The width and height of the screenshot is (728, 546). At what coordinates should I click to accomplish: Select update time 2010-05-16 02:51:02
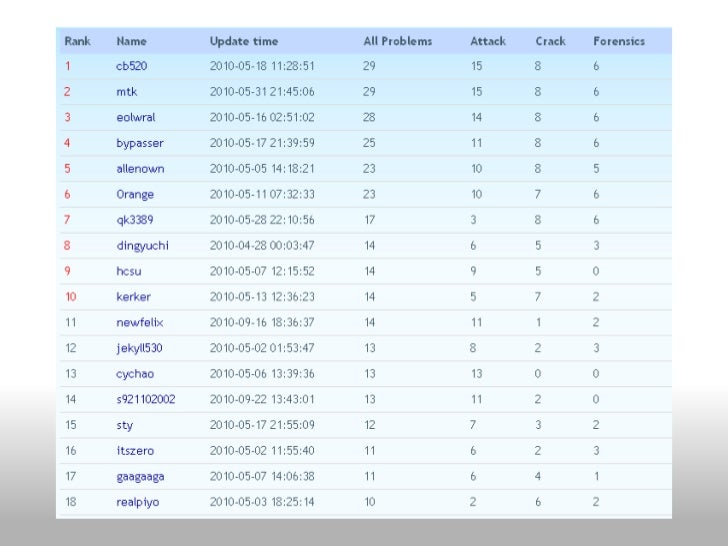click(262, 117)
